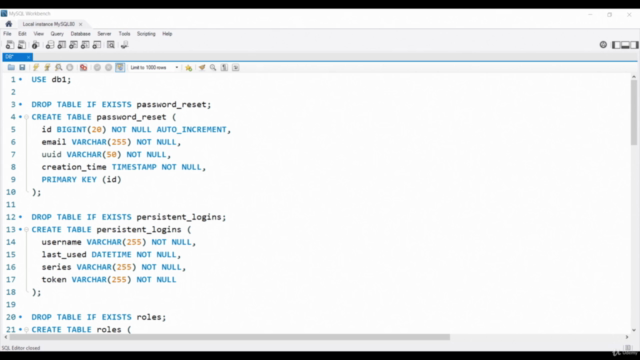The height and width of the screenshot is (360, 640).
Task: Create a new view icon
Action: coord(73,45)
